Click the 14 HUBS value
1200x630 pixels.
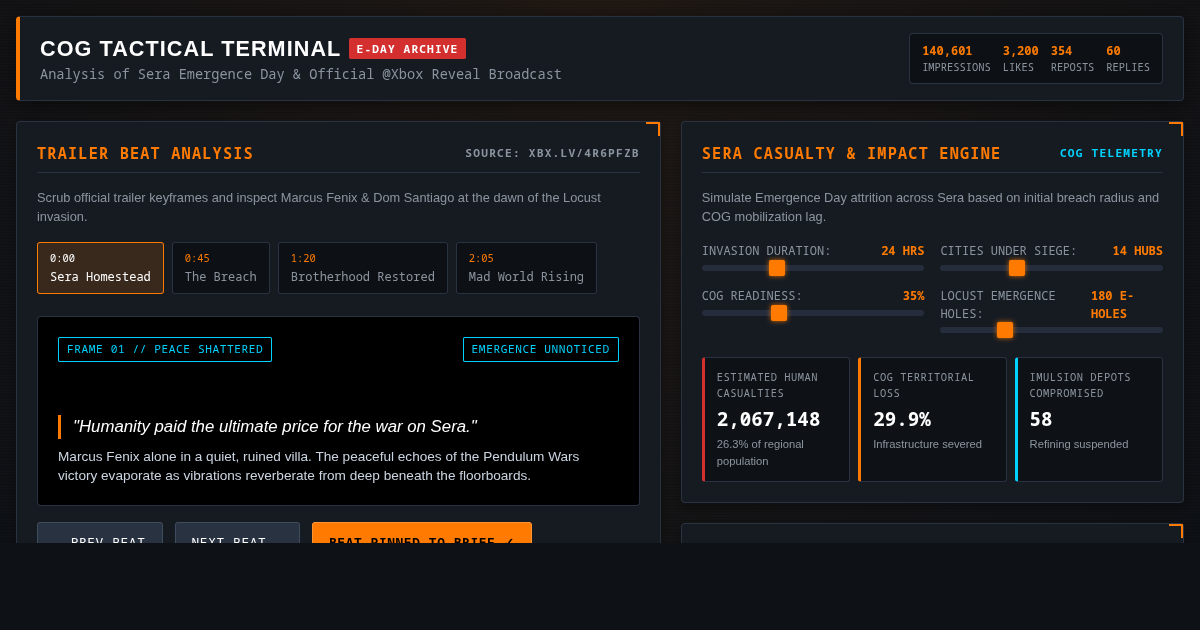(x=1138, y=251)
